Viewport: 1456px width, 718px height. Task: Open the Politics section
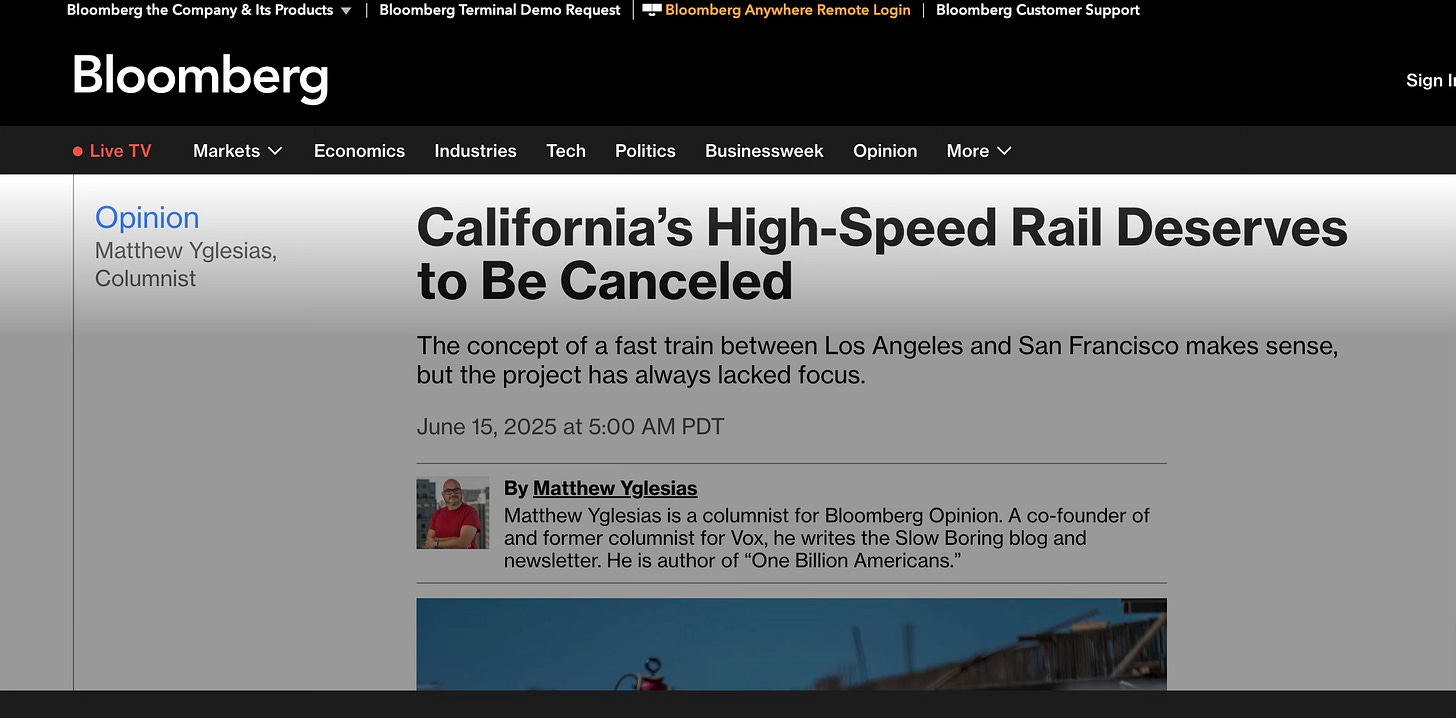645,151
